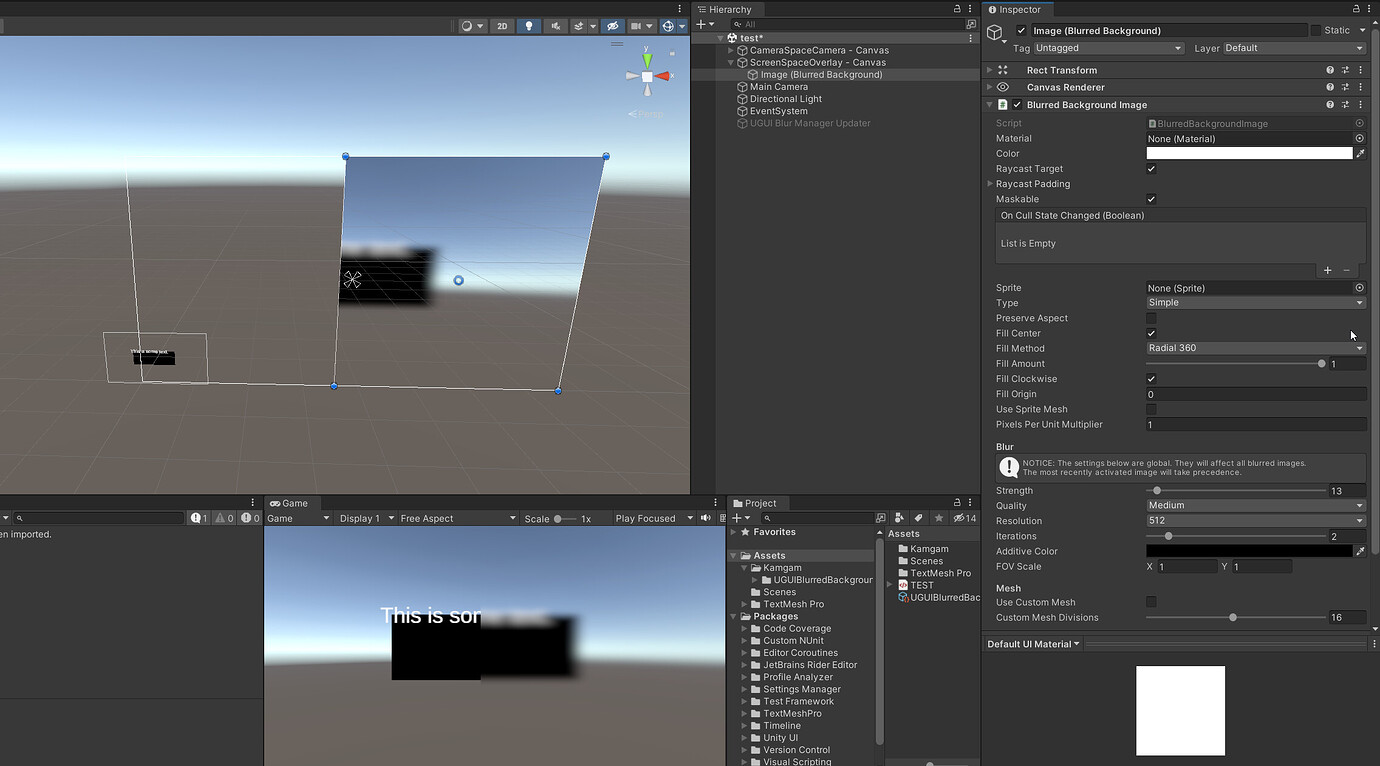Mute Scene view audio speaker icon
The height and width of the screenshot is (766, 1380).
pyautogui.click(x=554, y=25)
